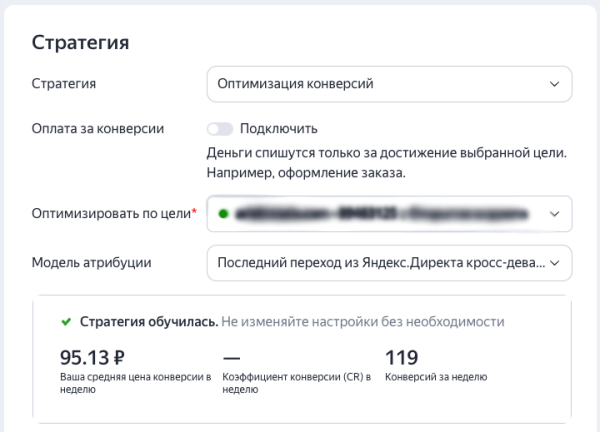Open the 'Модель атрибуции' dropdown
Image resolution: width=600 pixels, height=432 pixels.
tap(390, 263)
